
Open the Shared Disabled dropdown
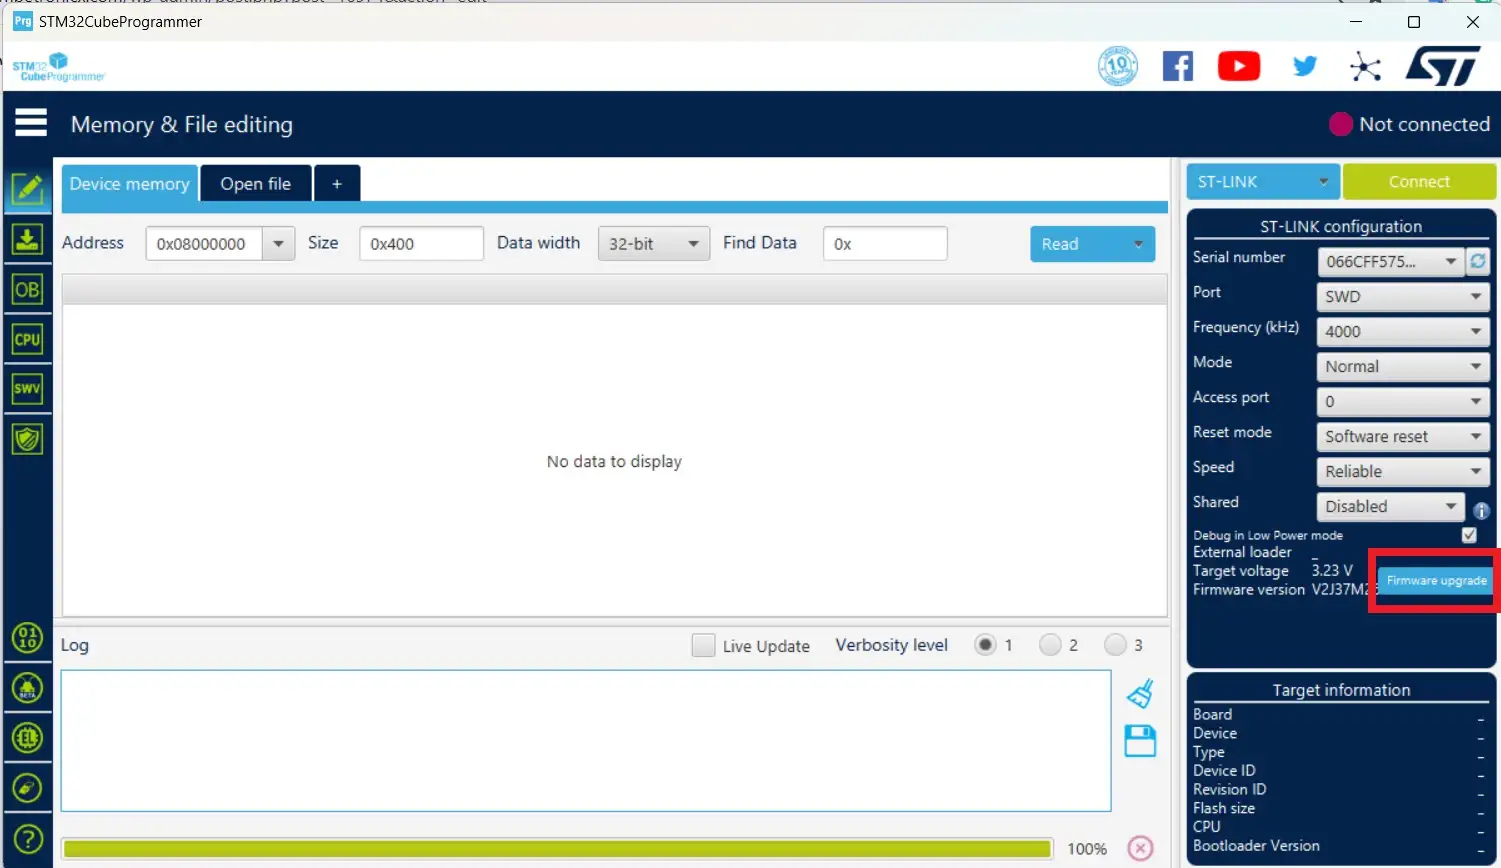coord(1390,506)
